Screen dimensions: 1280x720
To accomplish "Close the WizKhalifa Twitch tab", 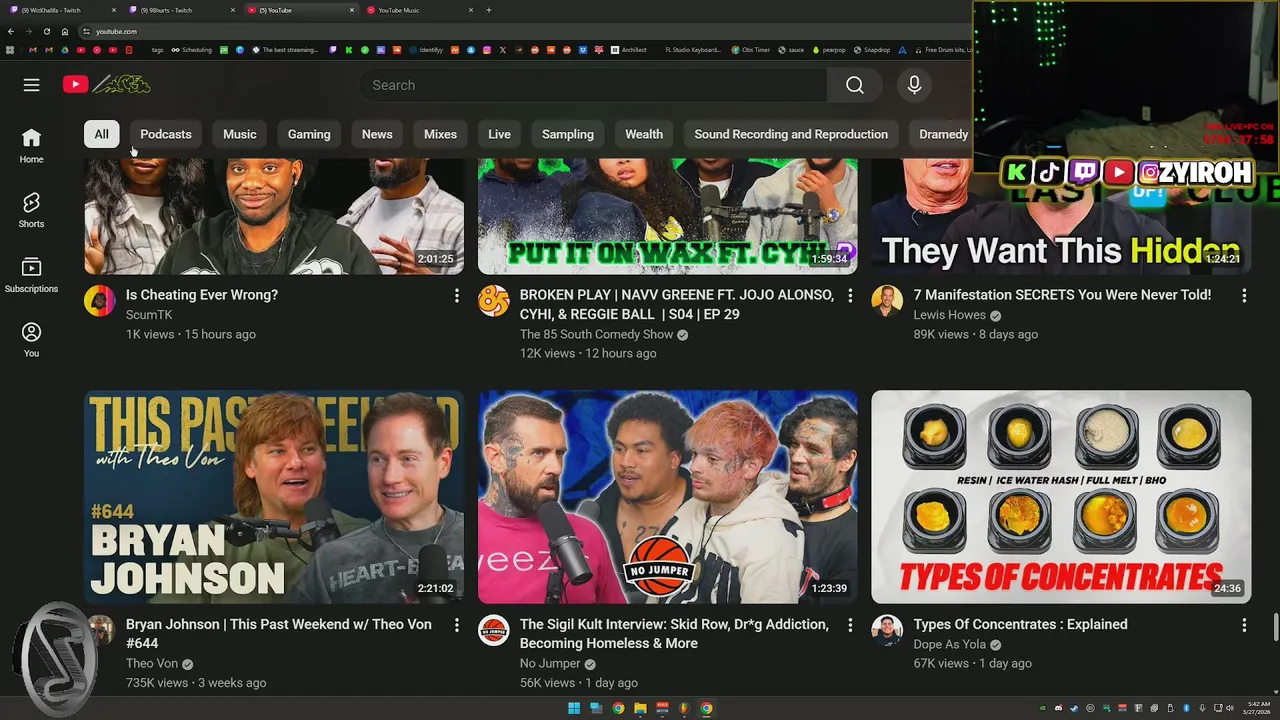I will [x=113, y=10].
